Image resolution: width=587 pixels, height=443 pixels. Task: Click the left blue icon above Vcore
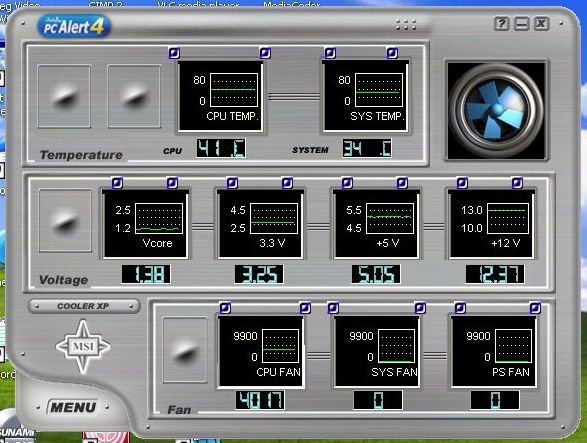[x=117, y=183]
